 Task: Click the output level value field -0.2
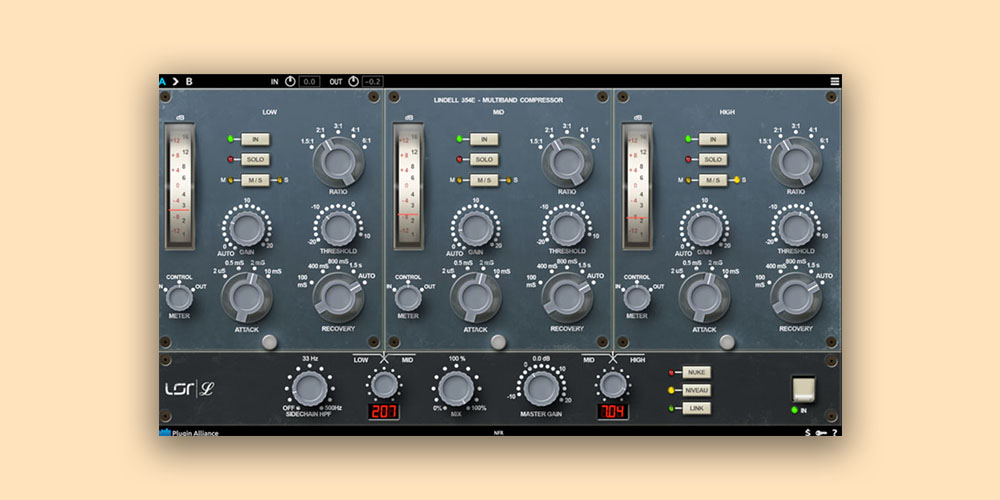pyautogui.click(x=373, y=82)
